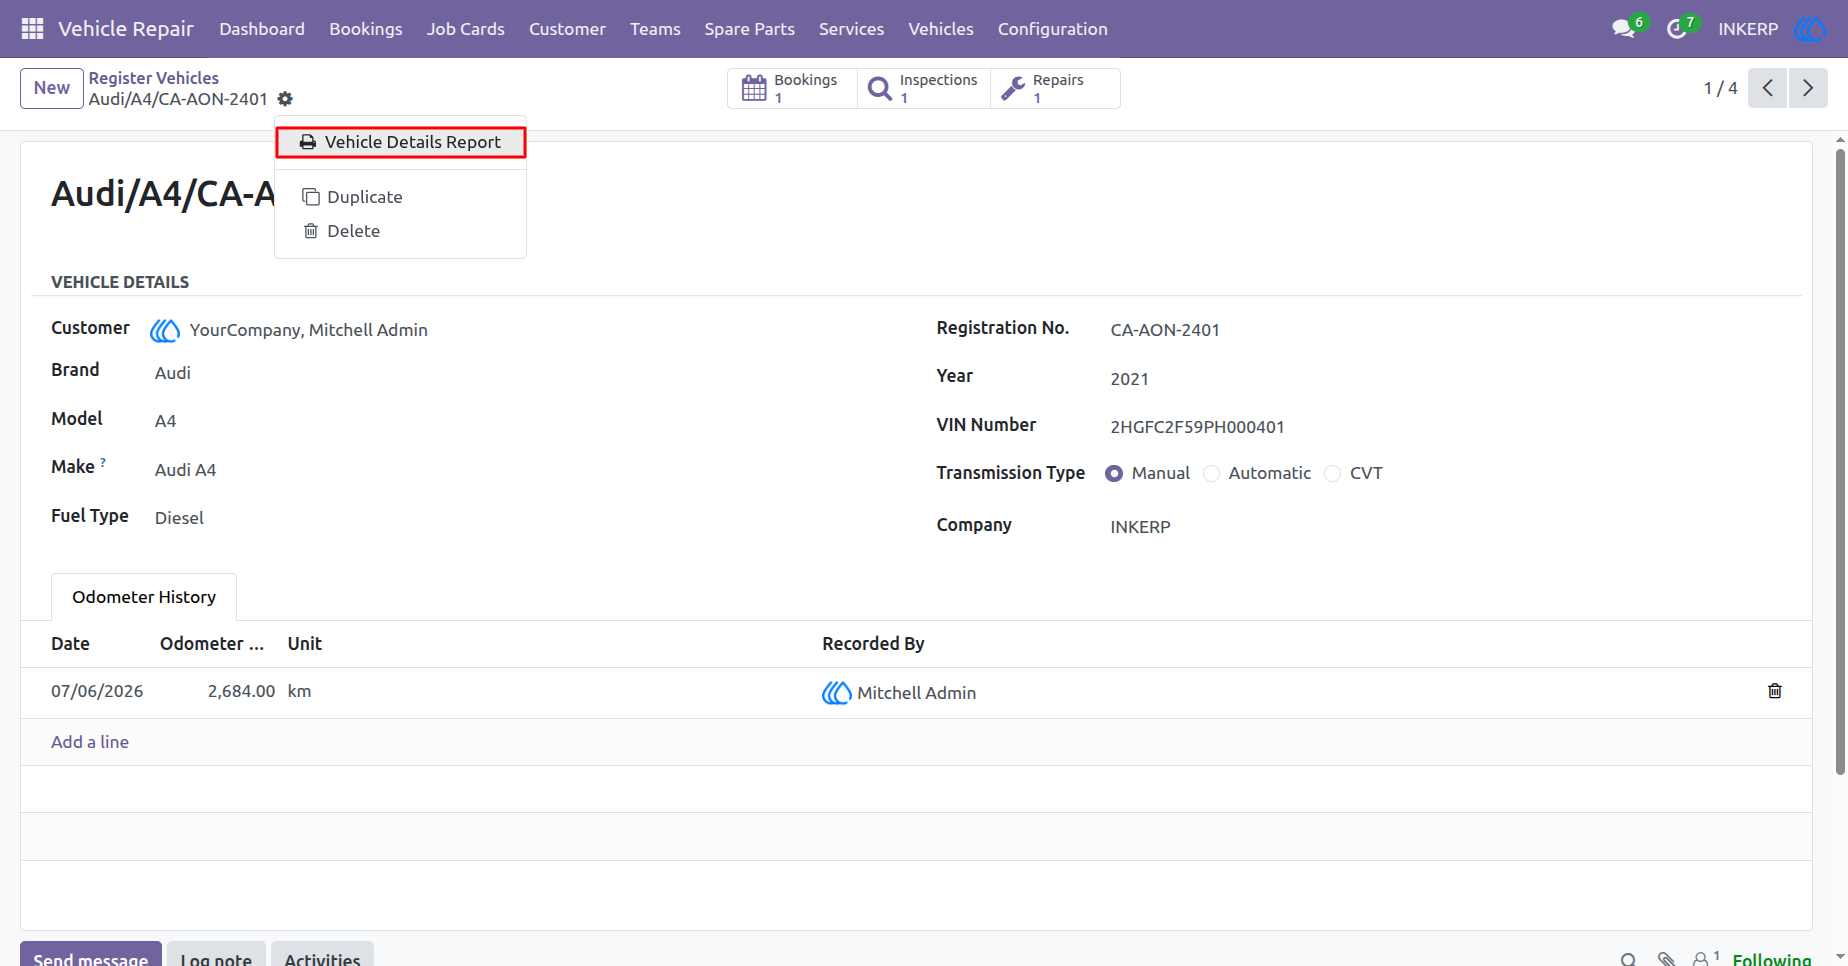Click the Registration No. field value
The height and width of the screenshot is (966, 1848).
[x=1165, y=330]
